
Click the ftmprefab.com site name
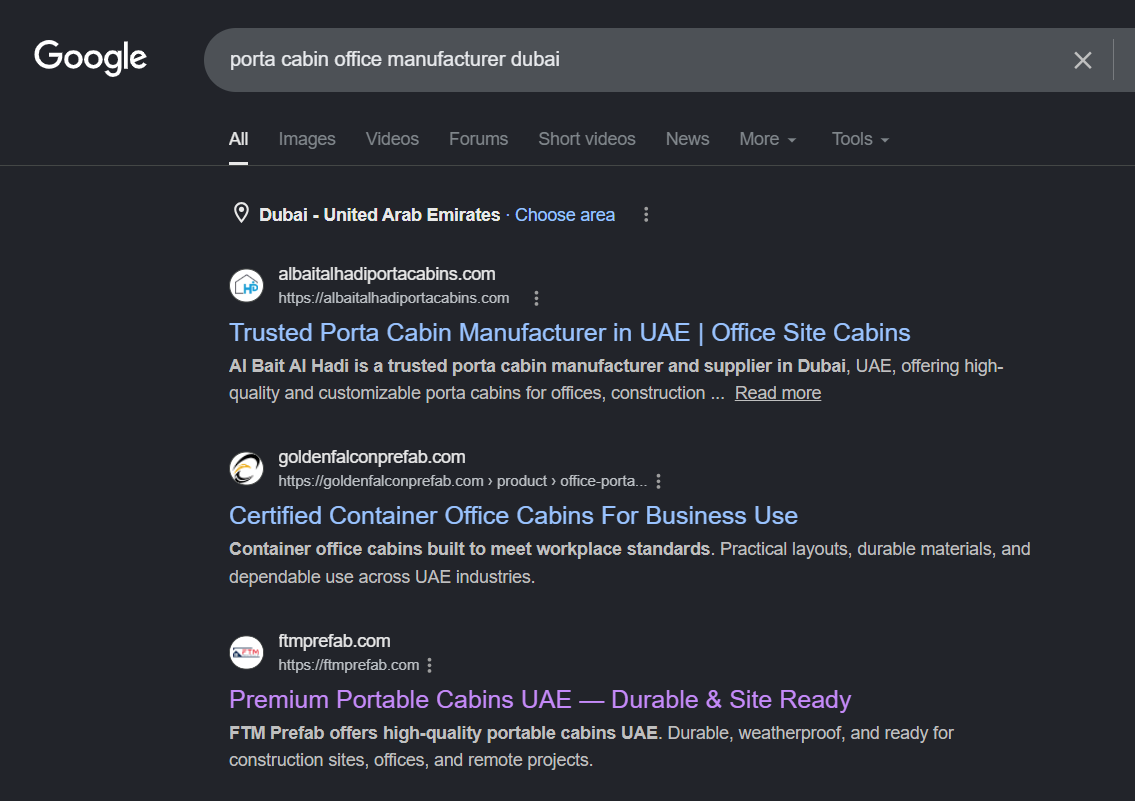pyautogui.click(x=334, y=641)
